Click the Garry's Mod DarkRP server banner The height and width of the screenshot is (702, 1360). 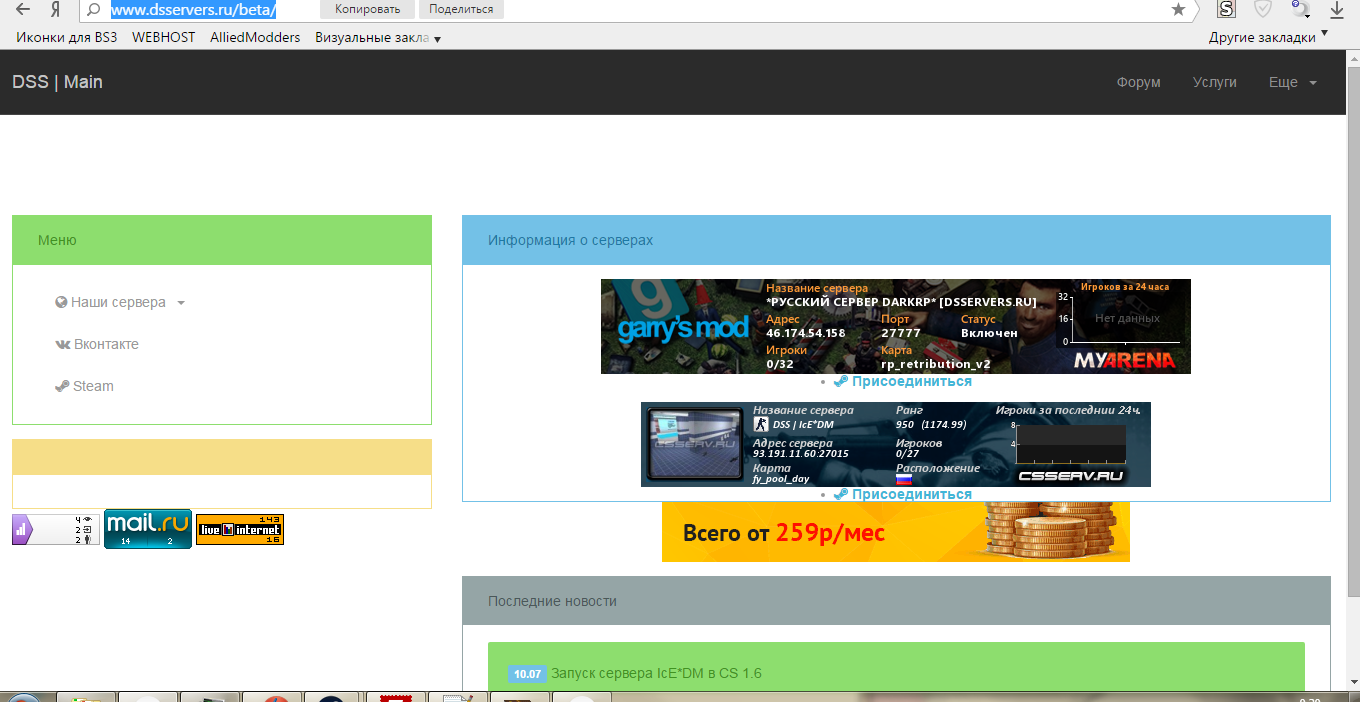pyautogui.click(x=895, y=326)
